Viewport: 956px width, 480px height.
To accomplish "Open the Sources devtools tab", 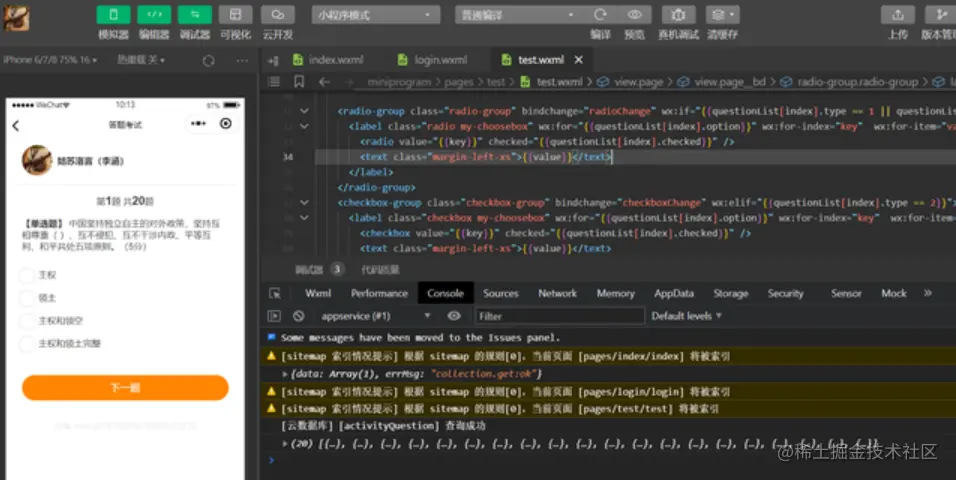I will pyautogui.click(x=501, y=293).
